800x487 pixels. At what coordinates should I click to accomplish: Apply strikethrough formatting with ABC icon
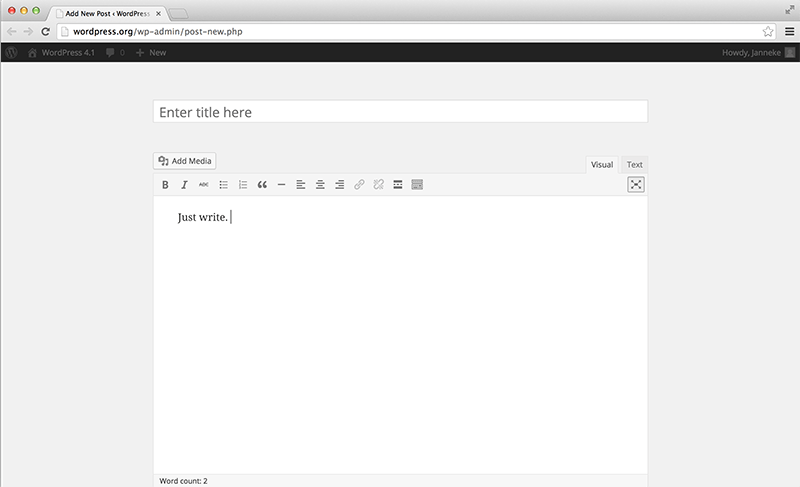(x=204, y=185)
